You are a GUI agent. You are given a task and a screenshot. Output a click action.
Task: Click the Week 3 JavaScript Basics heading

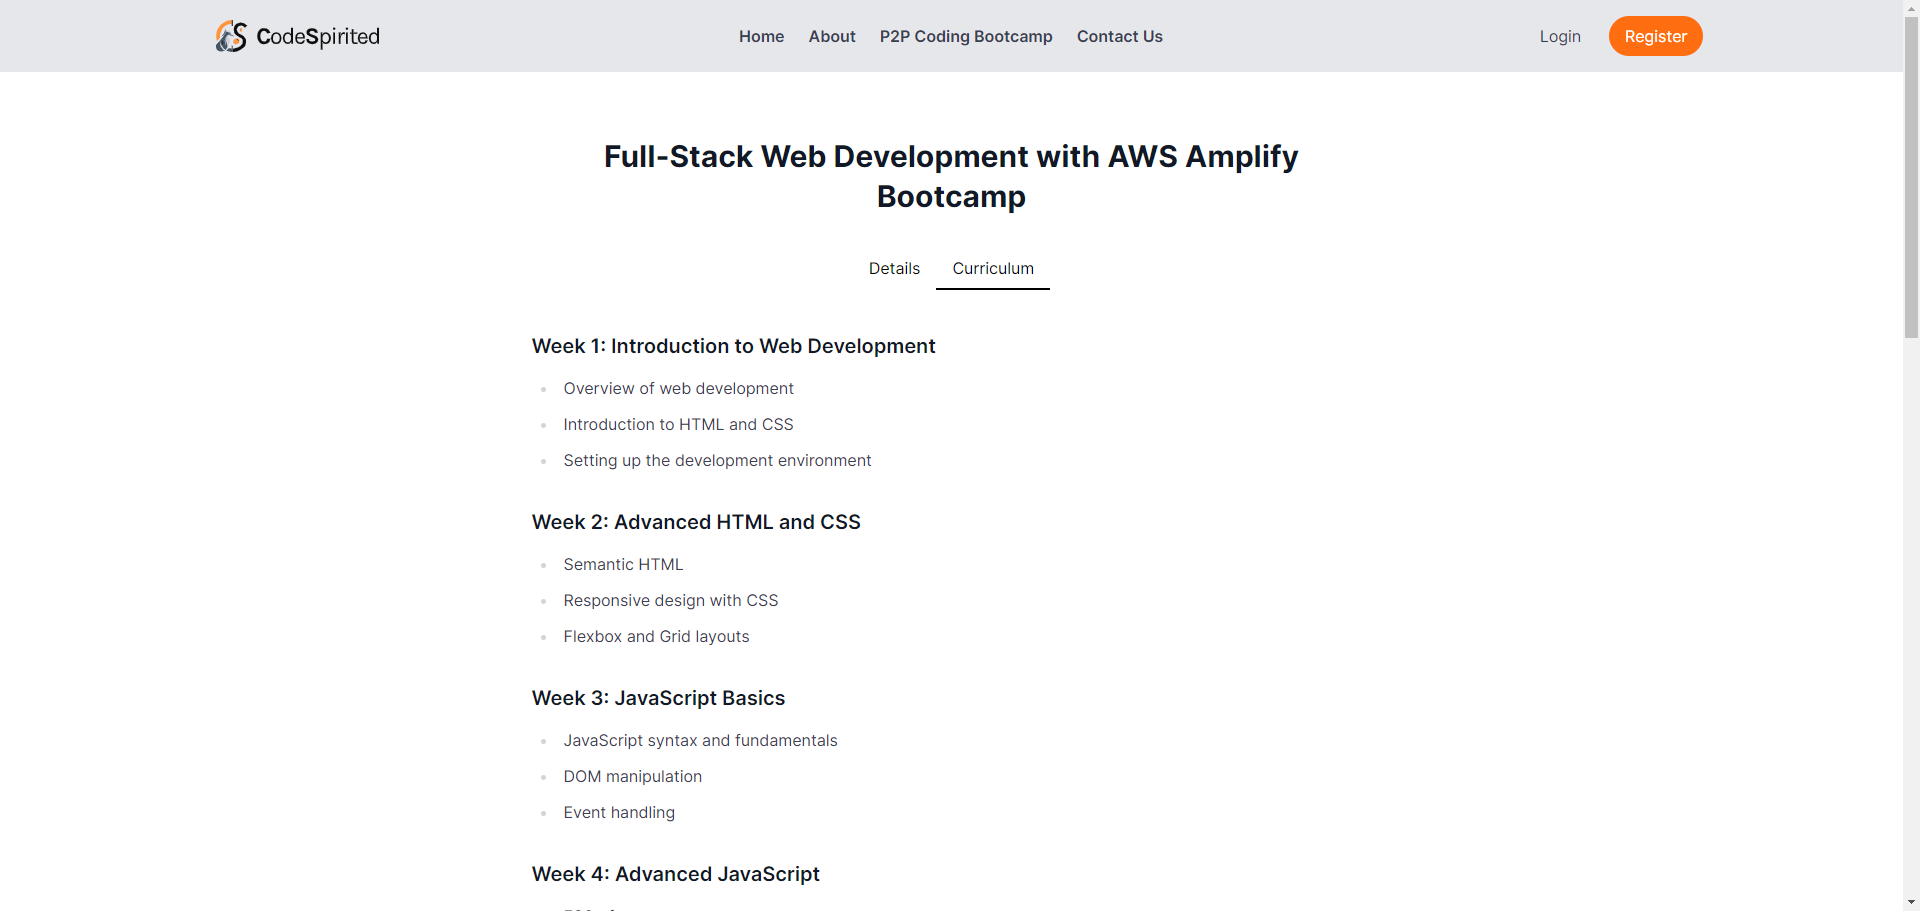[x=658, y=698]
